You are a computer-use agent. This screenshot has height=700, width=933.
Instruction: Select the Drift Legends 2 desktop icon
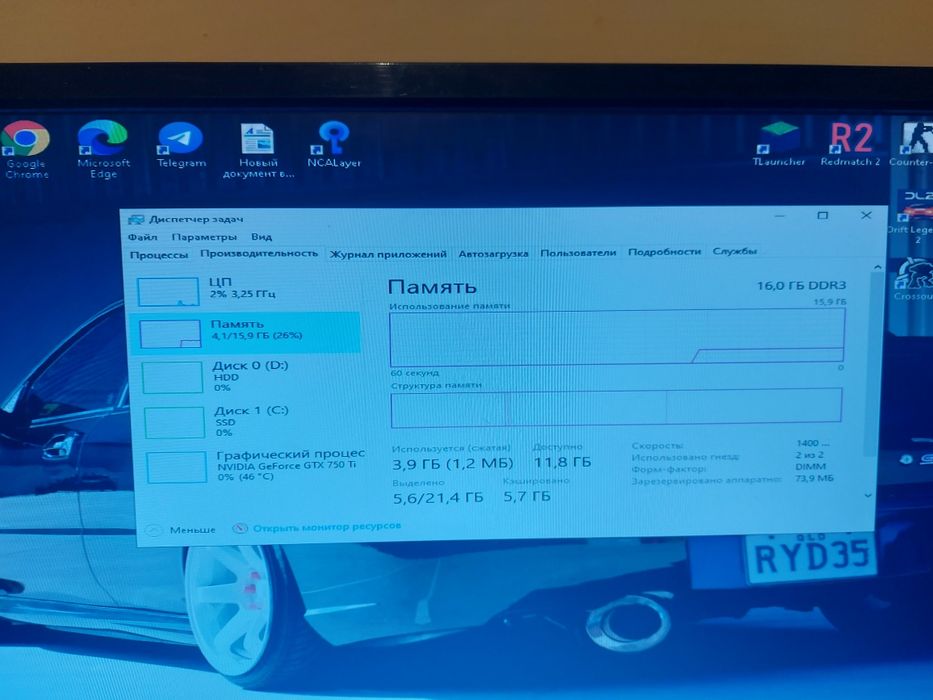913,217
